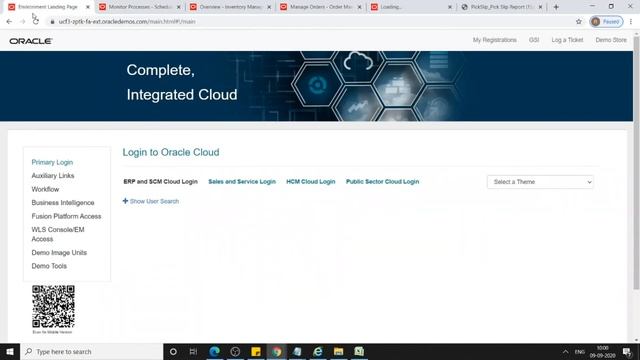640x360 pixels.
Task: Close the Manage Orders tab
Action: coord(360,7)
